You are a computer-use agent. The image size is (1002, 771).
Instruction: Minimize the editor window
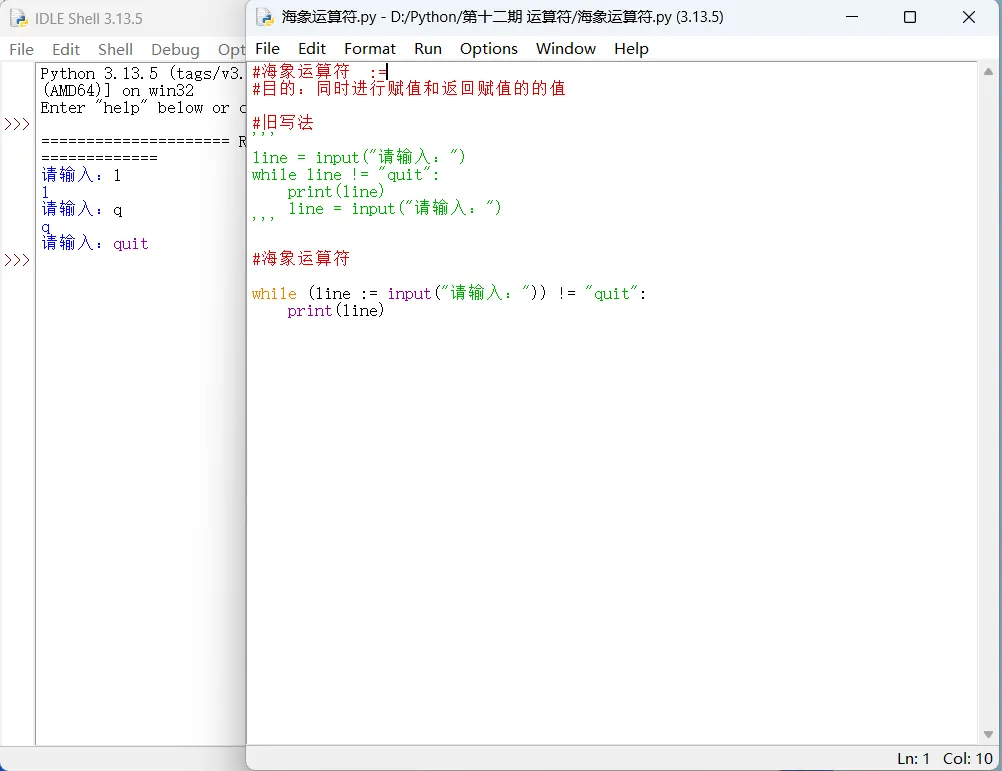[x=851, y=17]
